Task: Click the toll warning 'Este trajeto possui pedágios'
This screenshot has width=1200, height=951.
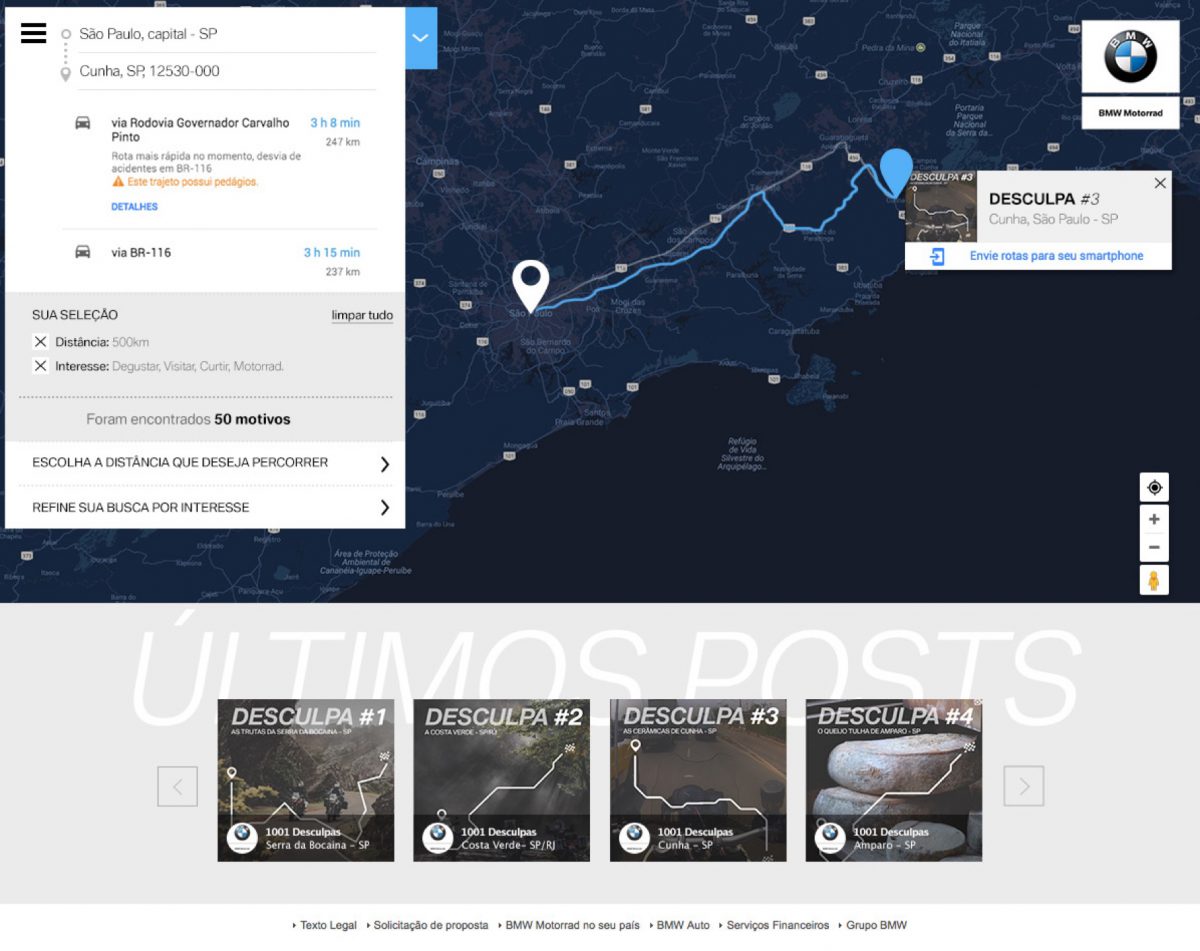Action: point(185,182)
